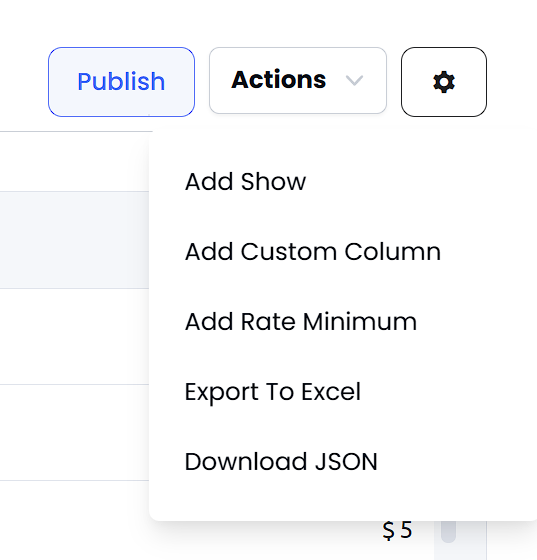The width and height of the screenshot is (537, 560).
Task: Open settings with the gear icon
Action: point(444,82)
